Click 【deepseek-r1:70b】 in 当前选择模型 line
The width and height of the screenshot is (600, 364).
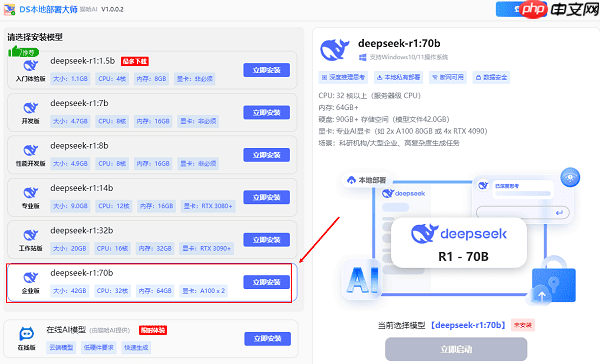click(468, 325)
